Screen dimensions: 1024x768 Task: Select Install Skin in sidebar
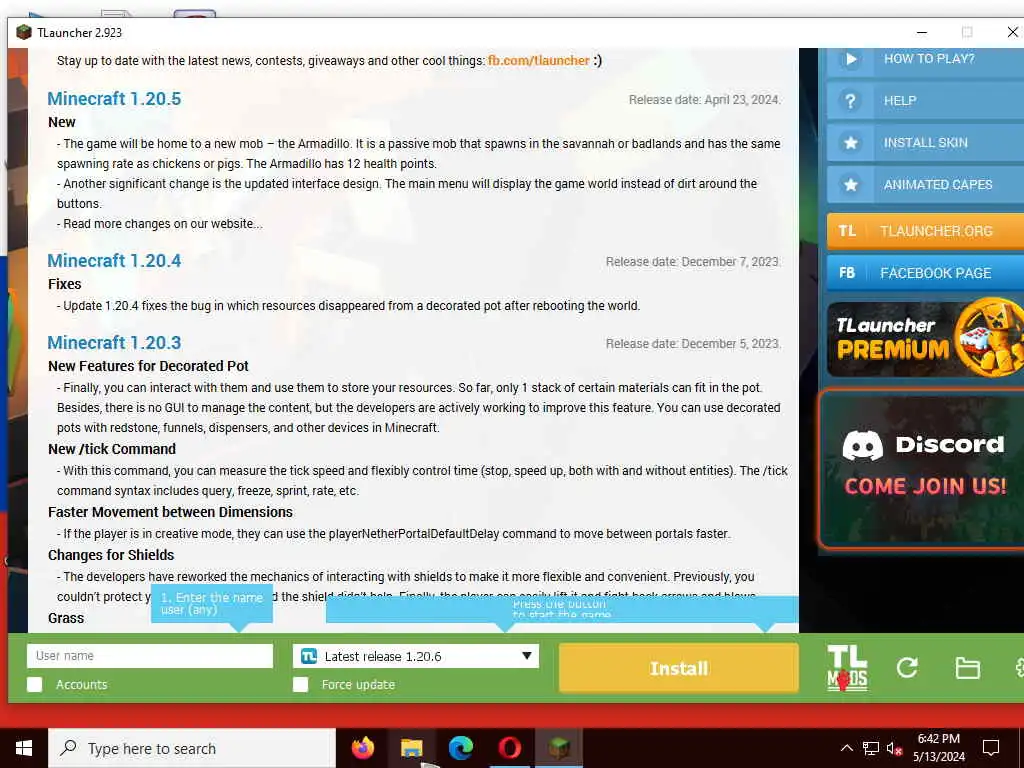click(x=925, y=142)
